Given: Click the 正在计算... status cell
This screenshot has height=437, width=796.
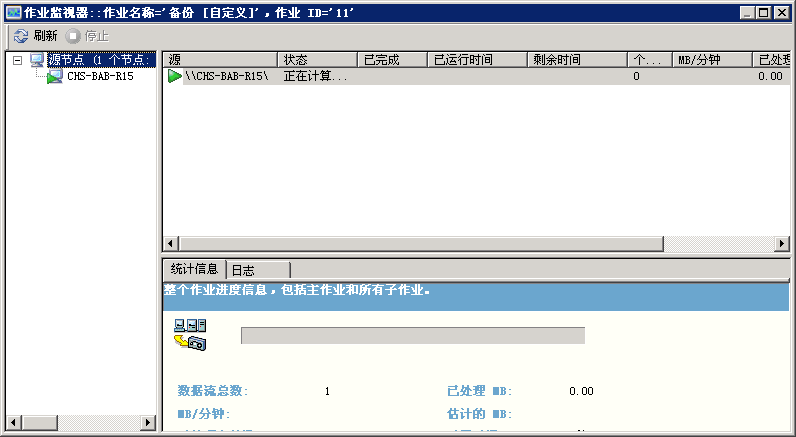Looking at the screenshot, I should [315, 76].
